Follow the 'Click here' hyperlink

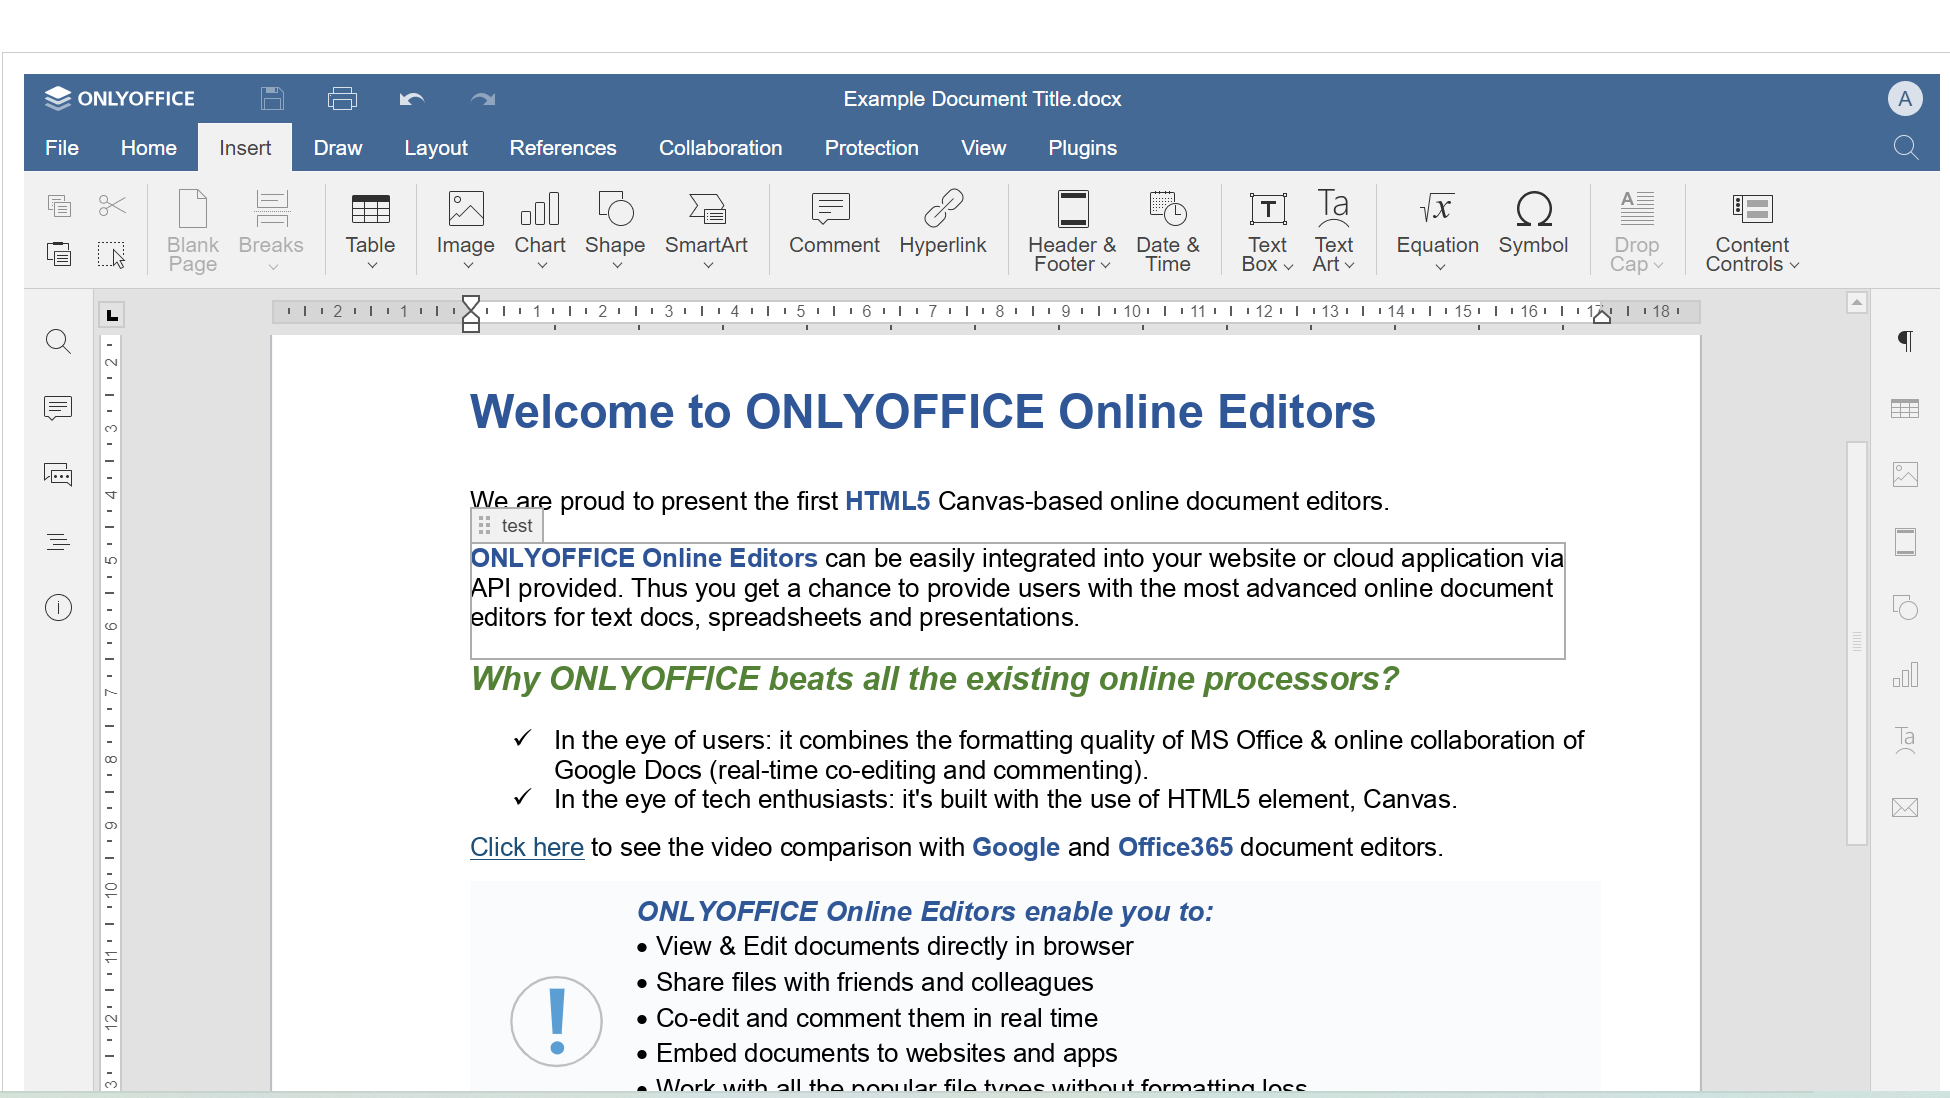click(527, 848)
